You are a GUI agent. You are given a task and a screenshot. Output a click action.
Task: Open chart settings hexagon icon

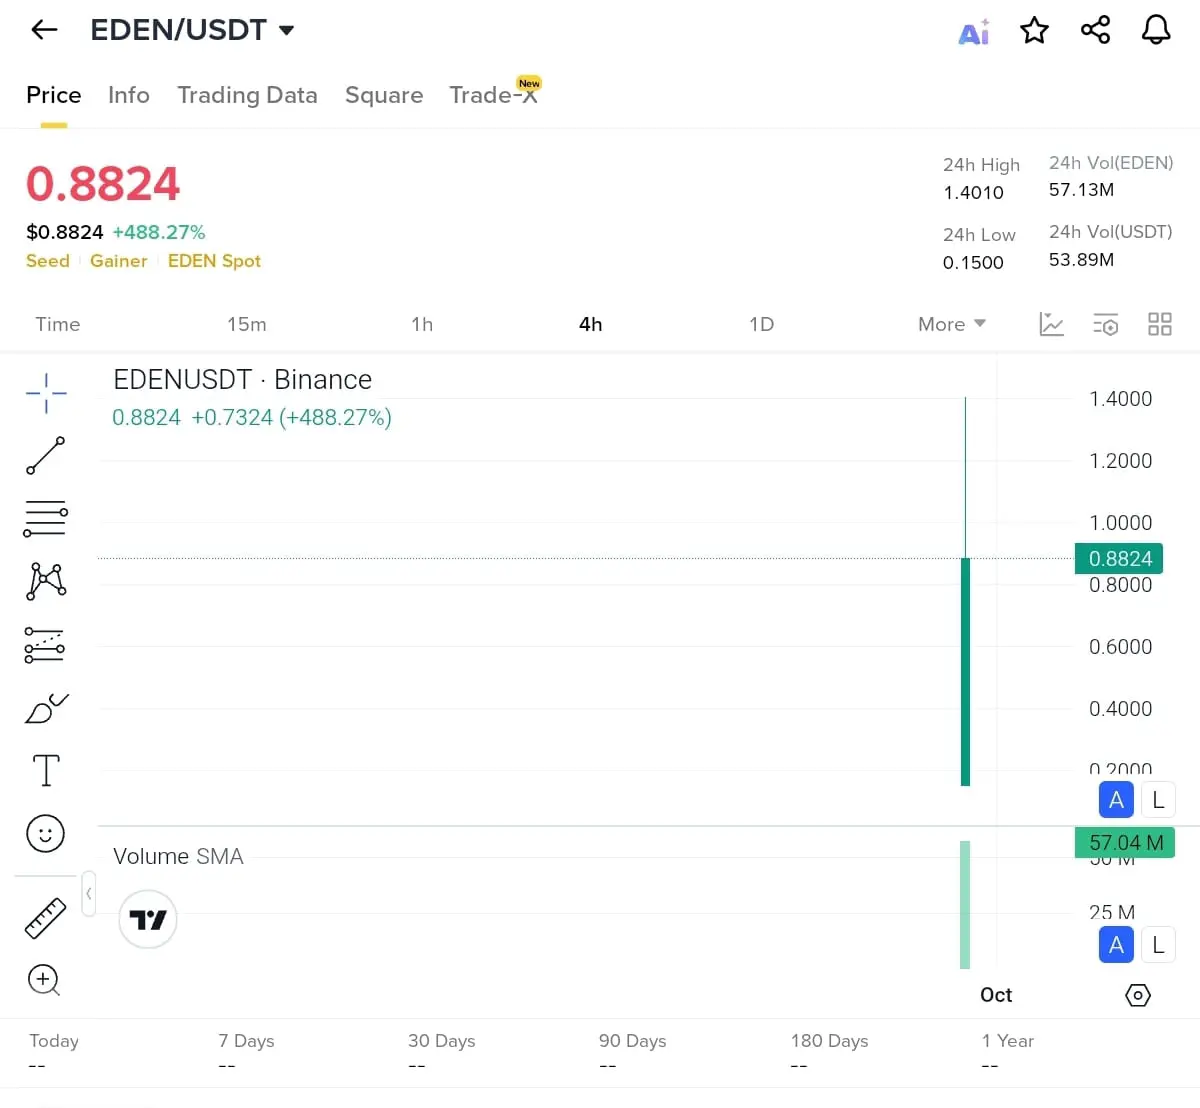coord(1138,995)
